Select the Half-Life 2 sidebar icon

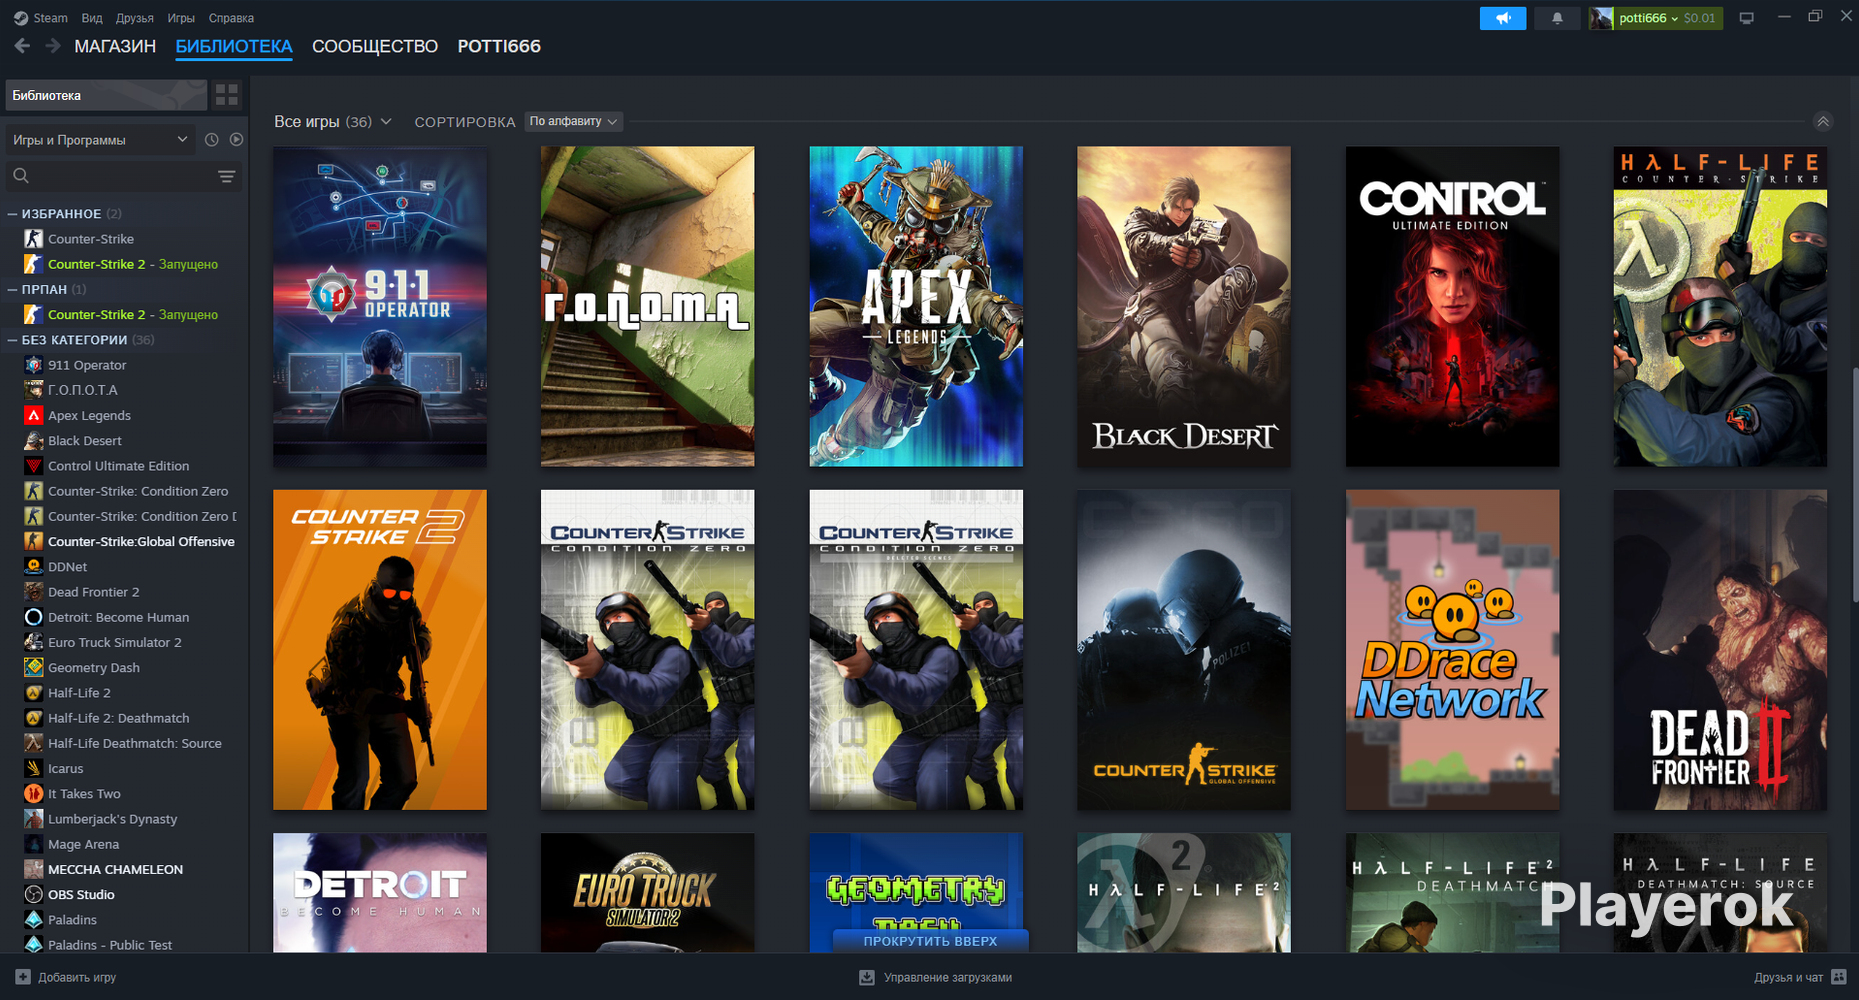pos(33,692)
